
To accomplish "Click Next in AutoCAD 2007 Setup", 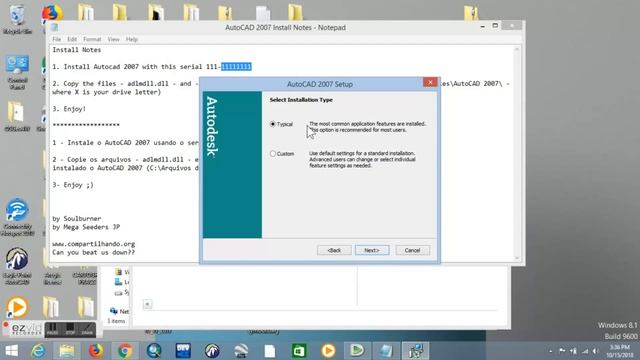I will click(372, 250).
